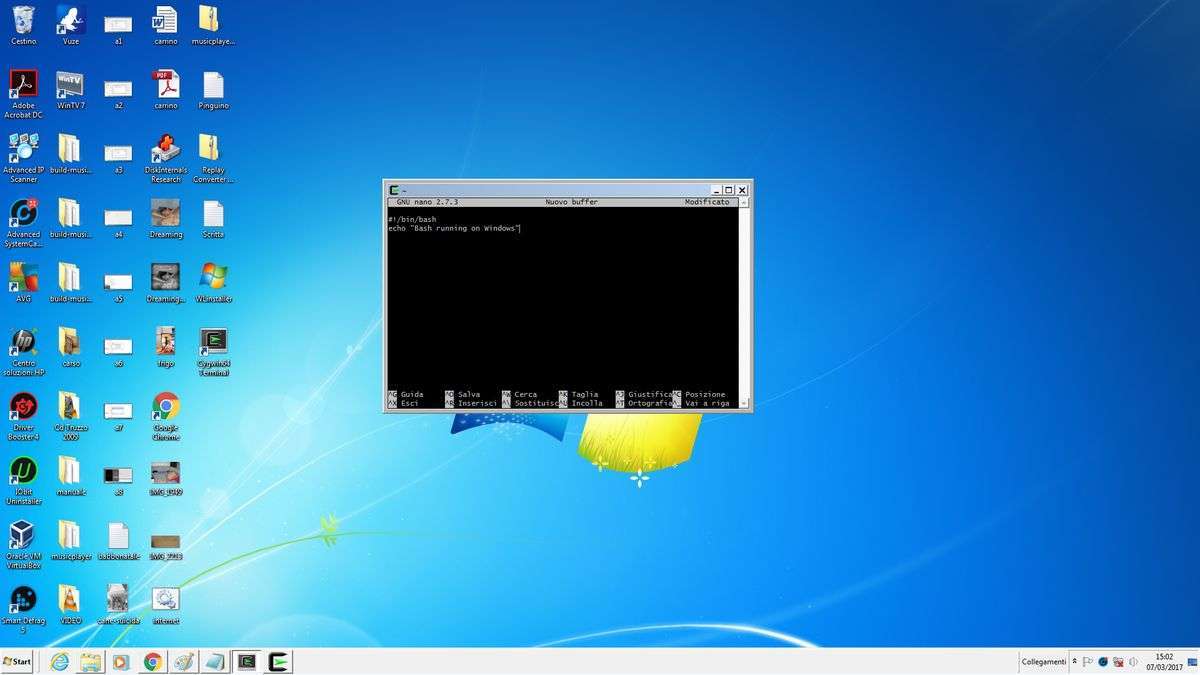Select the Advanced SystemCare desktop icon
Image resolution: width=1200 pixels, height=675 pixels.
(x=23, y=223)
